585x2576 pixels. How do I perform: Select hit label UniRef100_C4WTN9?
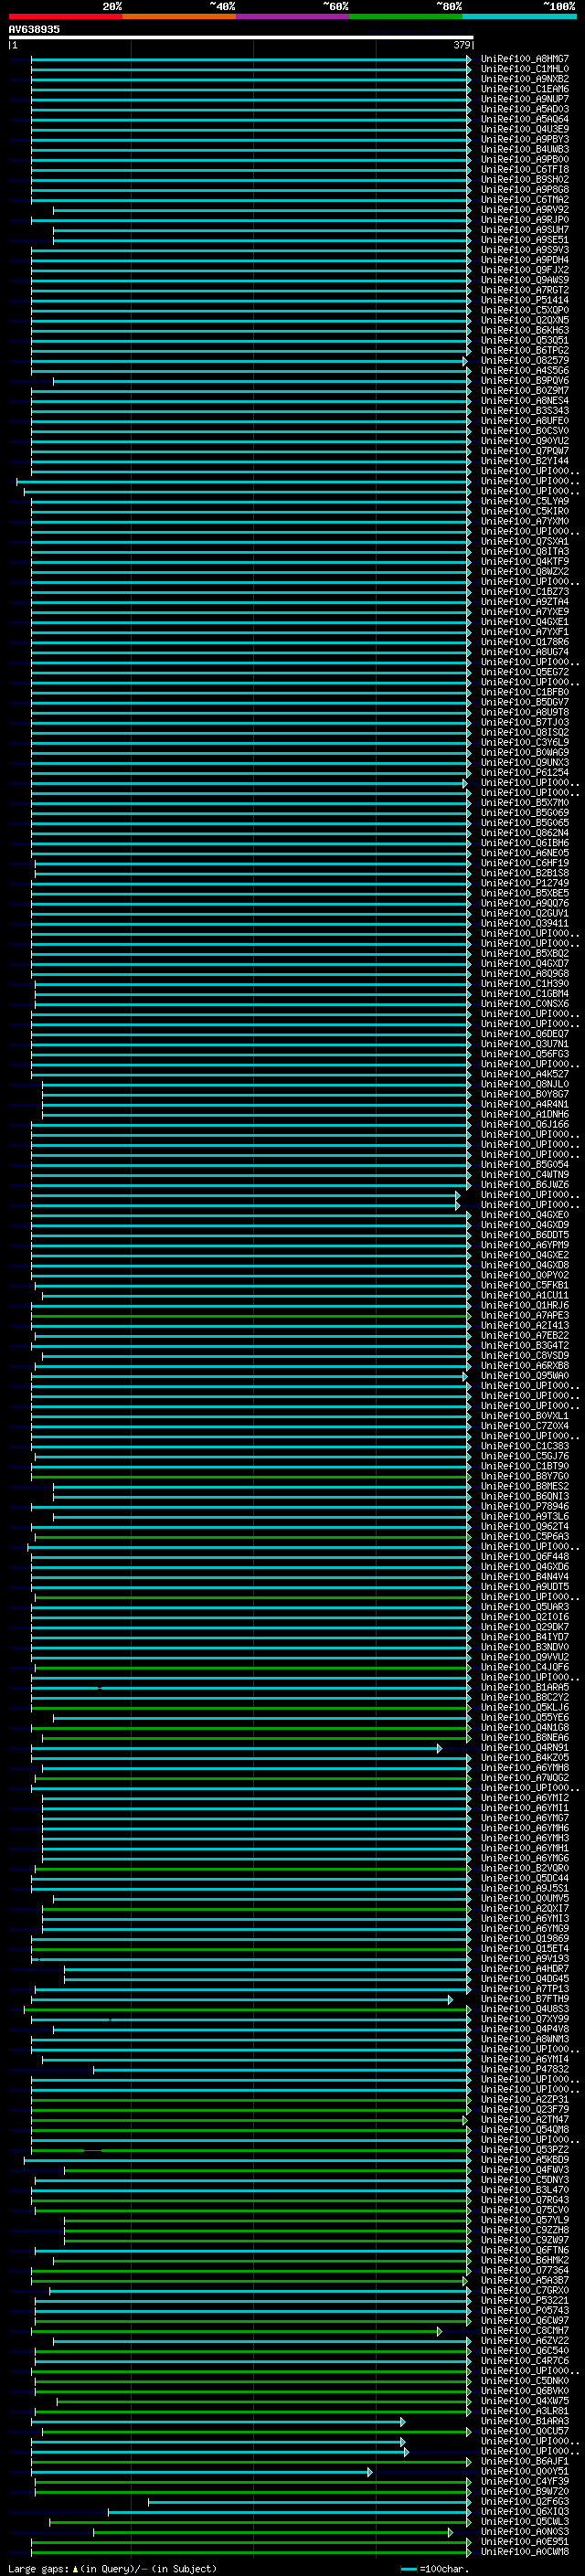[x=525, y=1175]
